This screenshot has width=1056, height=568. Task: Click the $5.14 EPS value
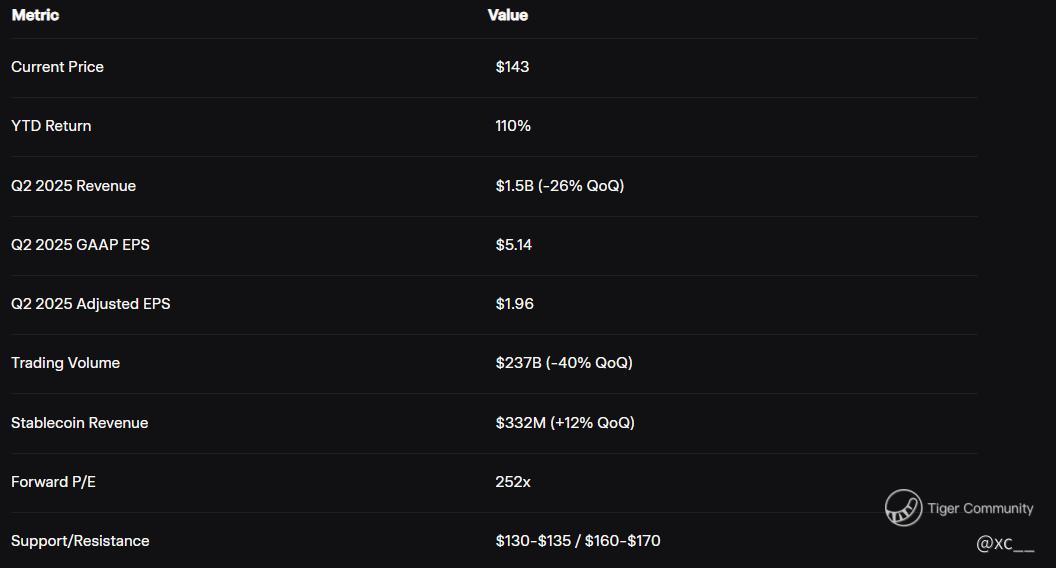pyautogui.click(x=513, y=245)
